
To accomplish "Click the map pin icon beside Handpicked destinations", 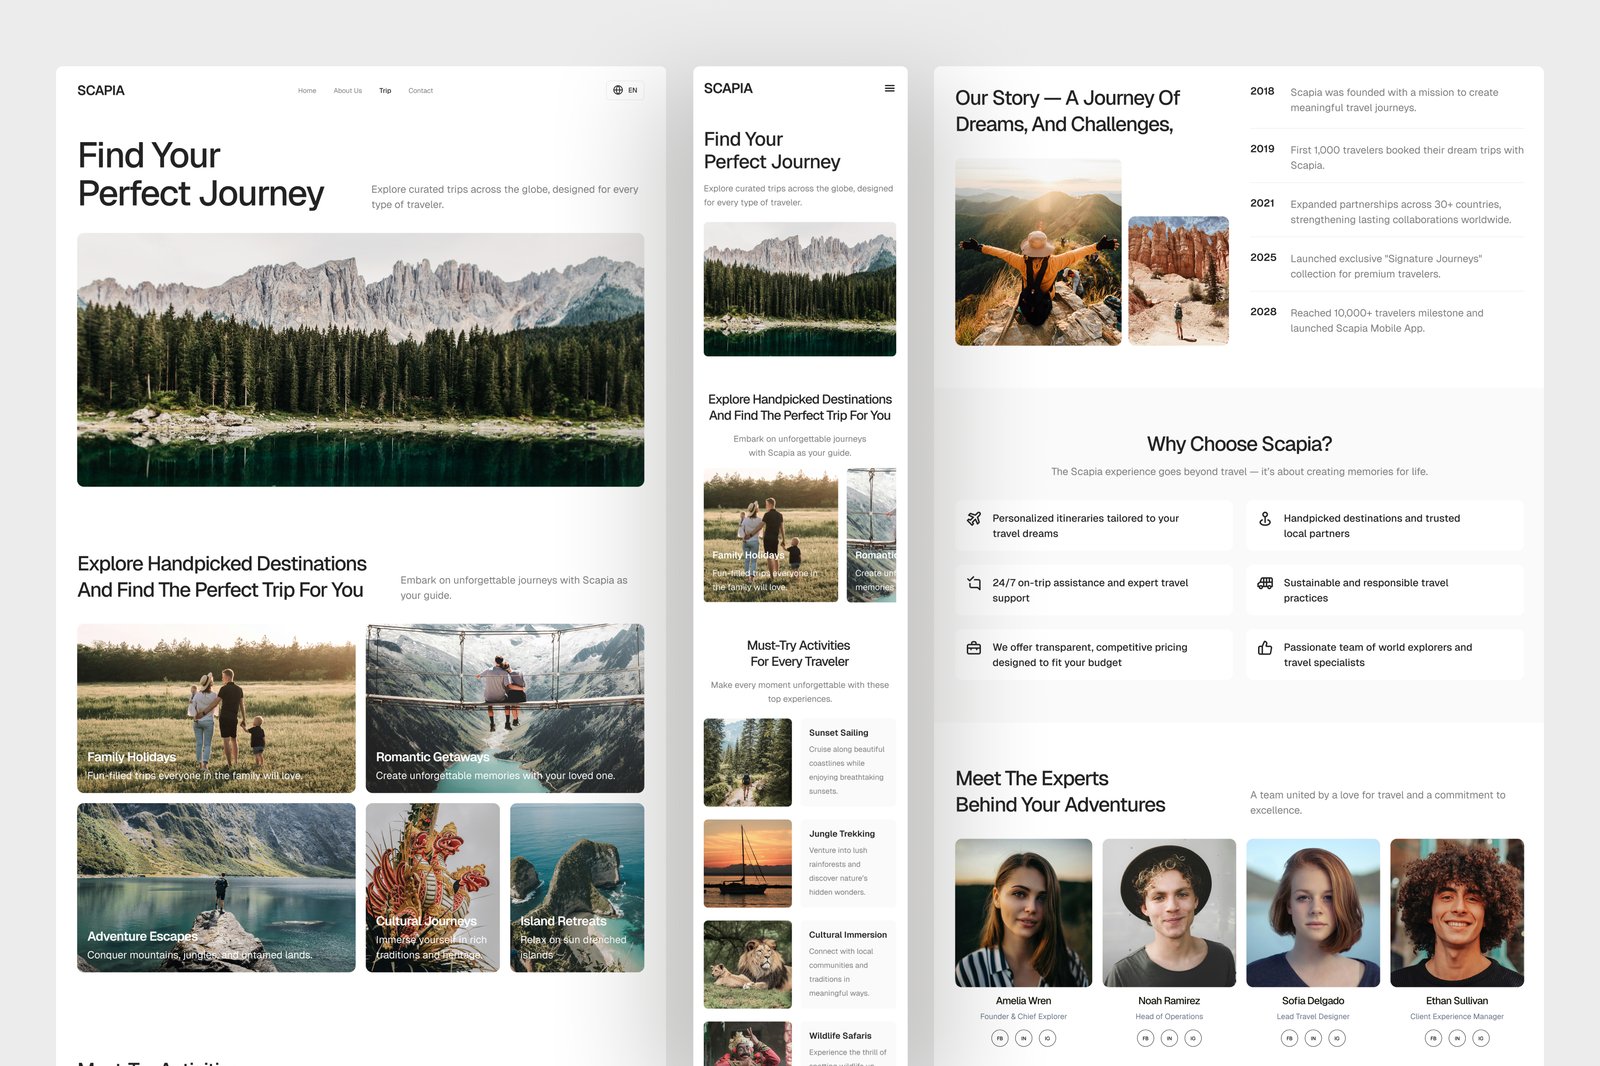I will (x=1265, y=519).
